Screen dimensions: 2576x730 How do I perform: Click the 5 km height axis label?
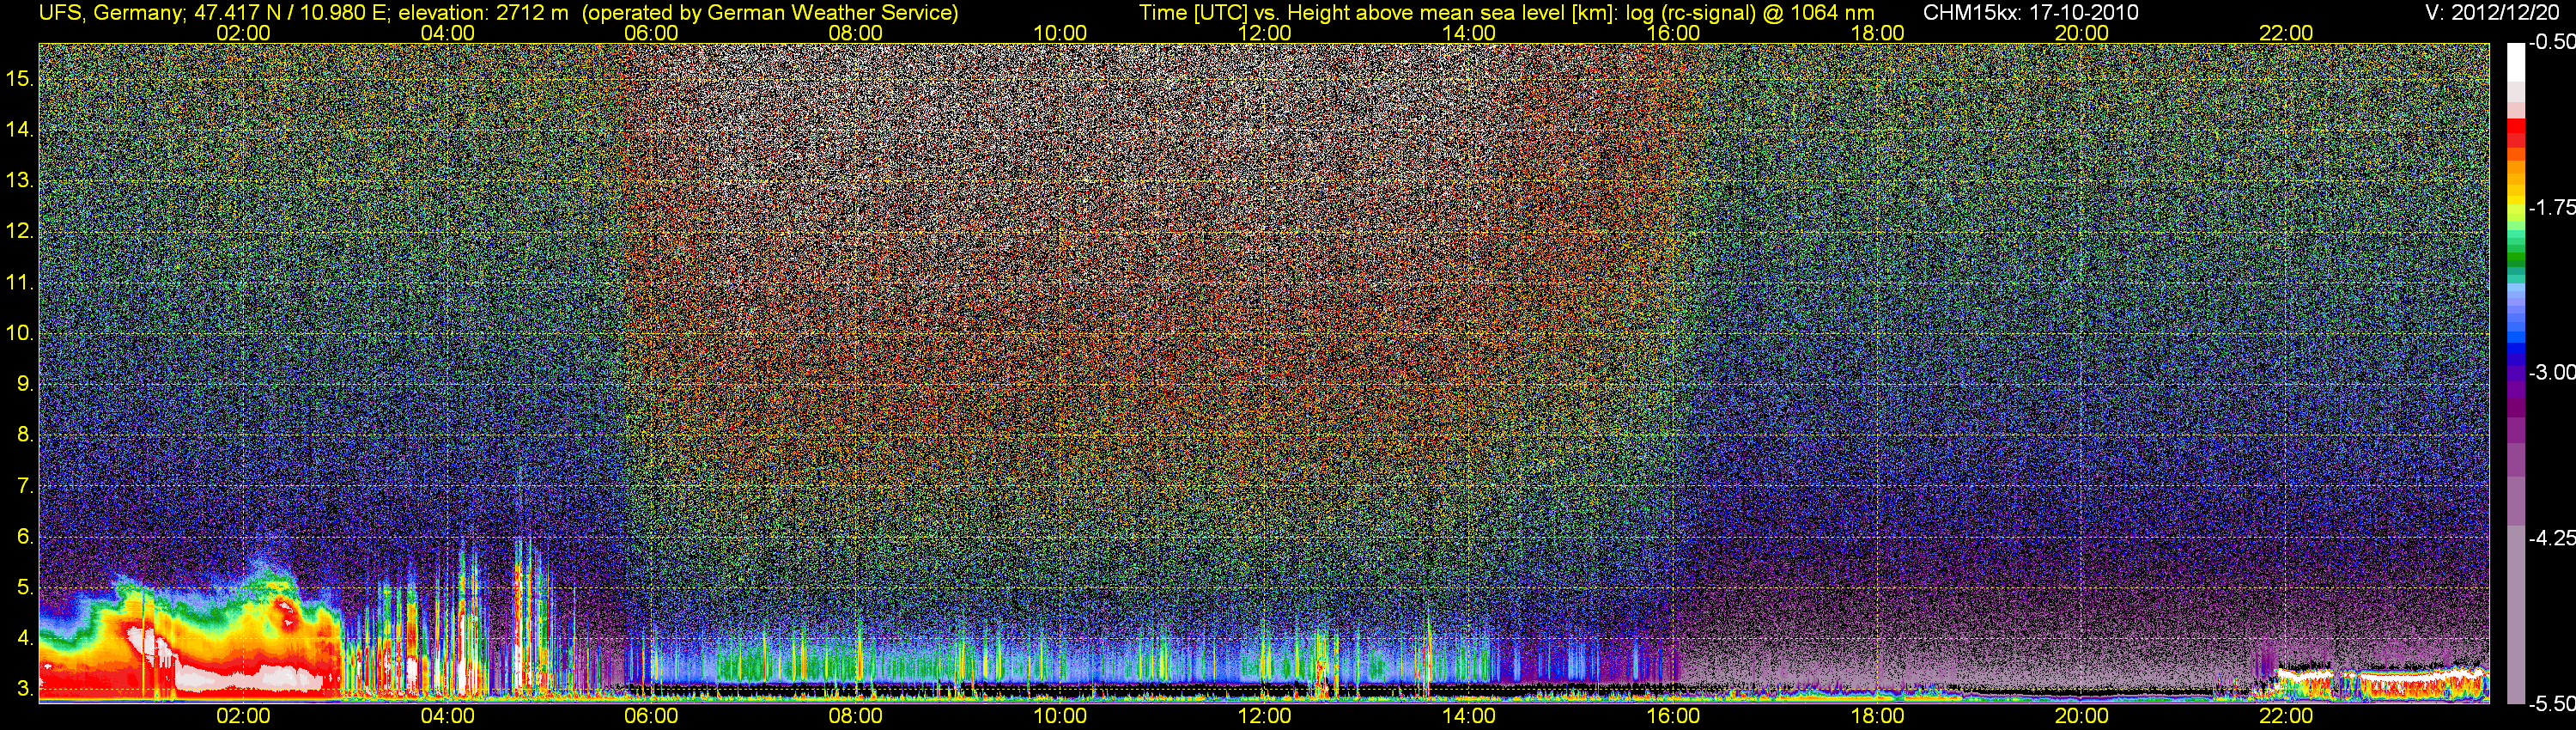point(25,588)
